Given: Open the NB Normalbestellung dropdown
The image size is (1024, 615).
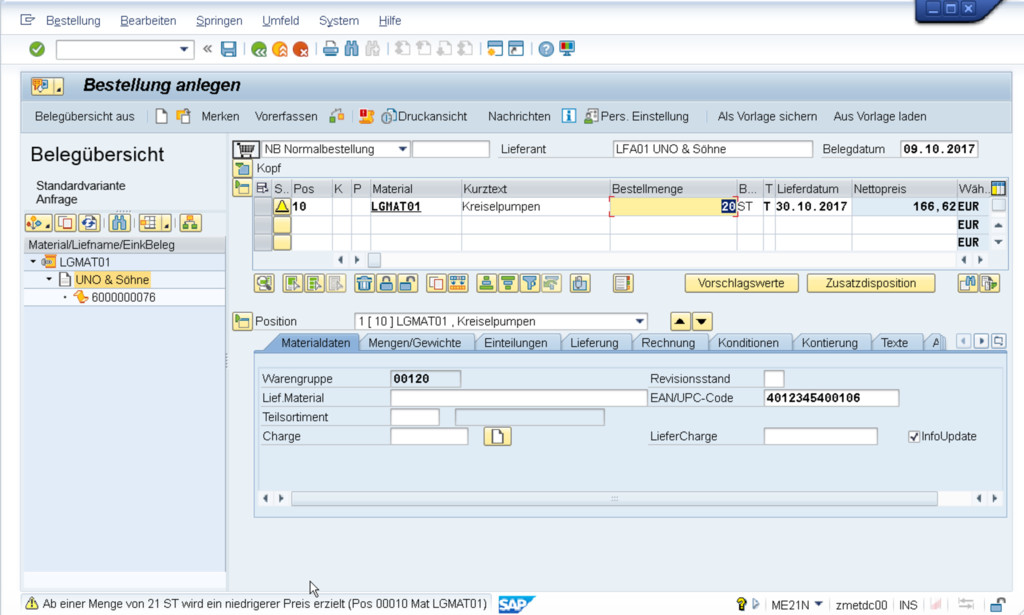Looking at the screenshot, I should click(x=402, y=149).
